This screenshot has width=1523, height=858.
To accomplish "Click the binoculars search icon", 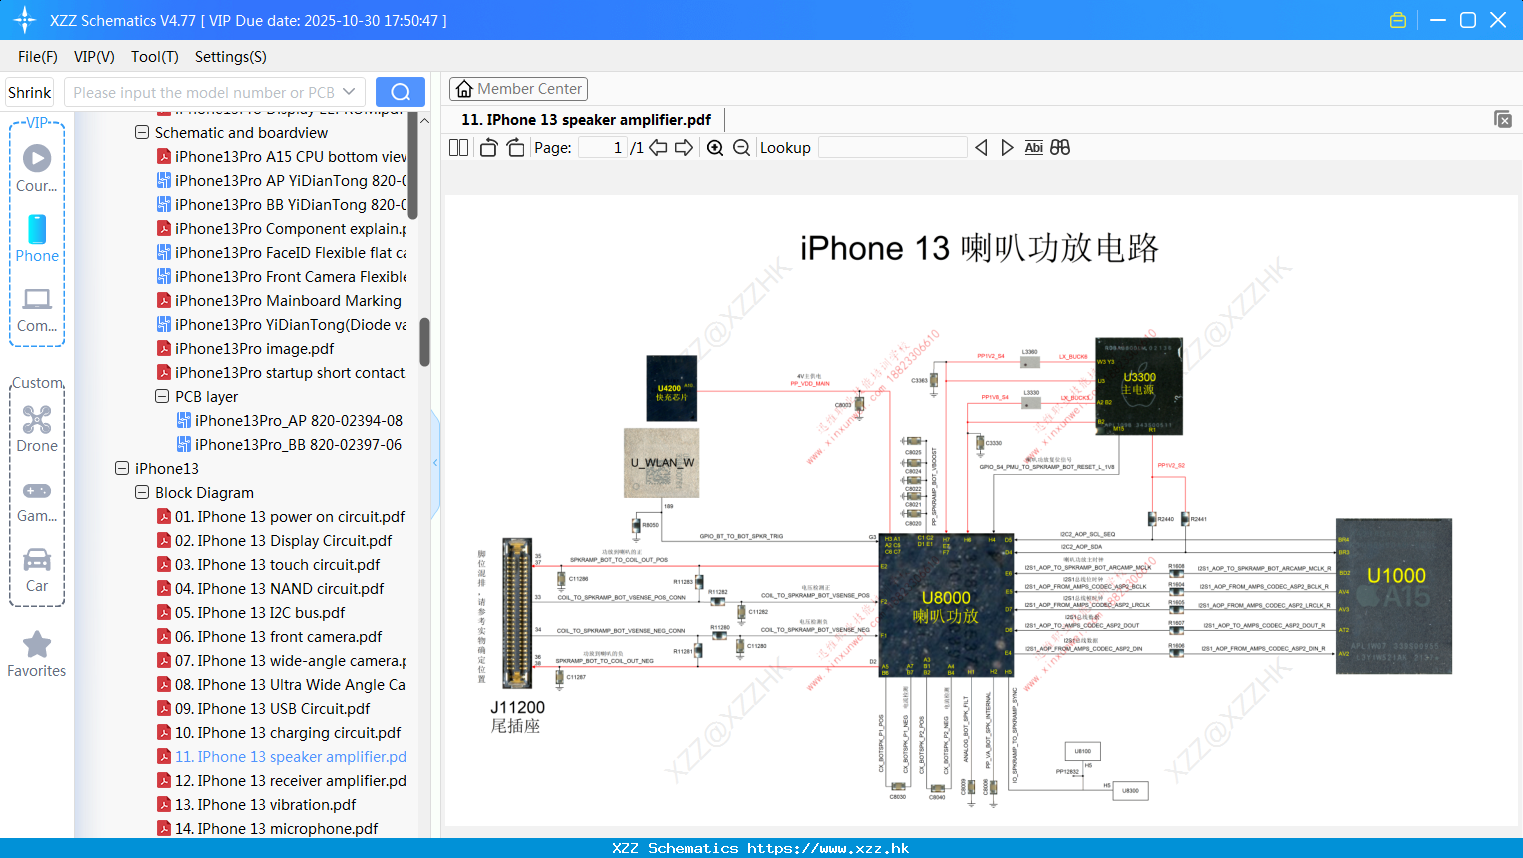I will (x=1060, y=148).
